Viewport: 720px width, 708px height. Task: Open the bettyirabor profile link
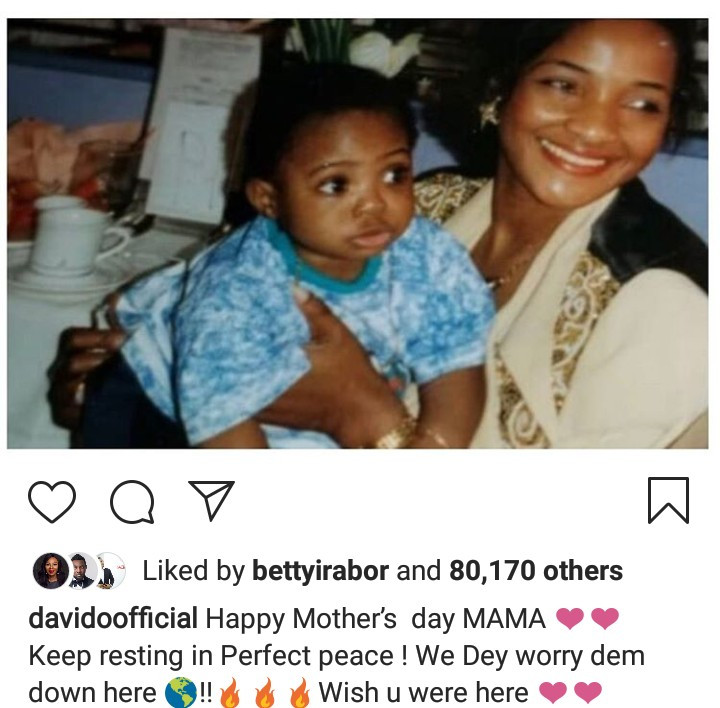pos(320,571)
